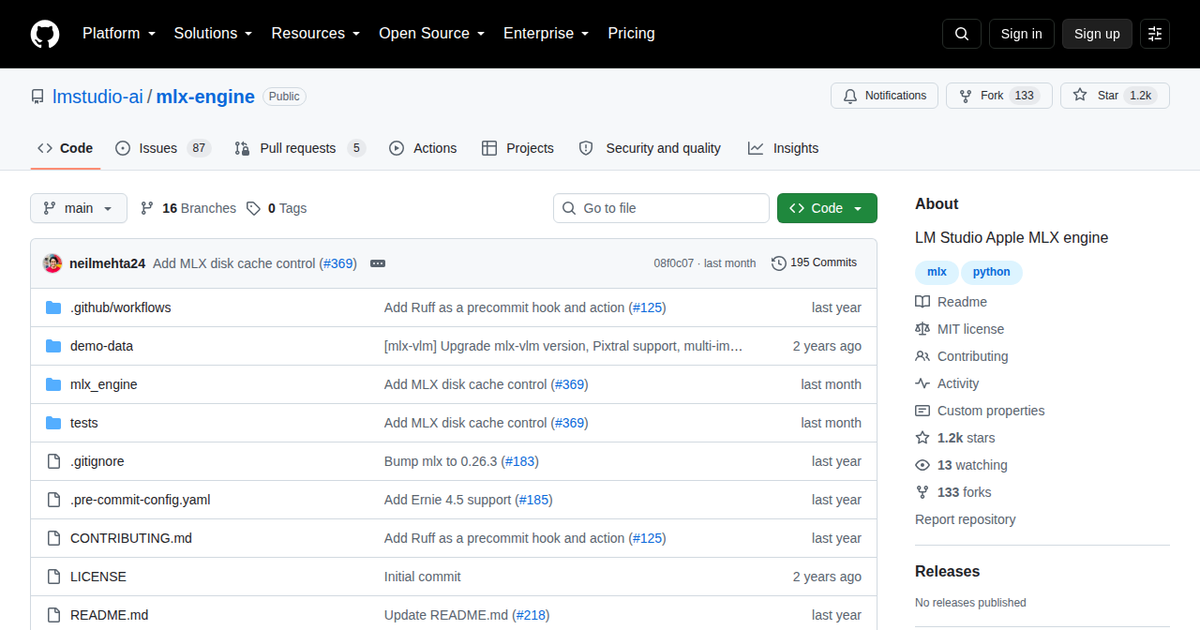
Task: Click the Report repository link
Action: [965, 520]
